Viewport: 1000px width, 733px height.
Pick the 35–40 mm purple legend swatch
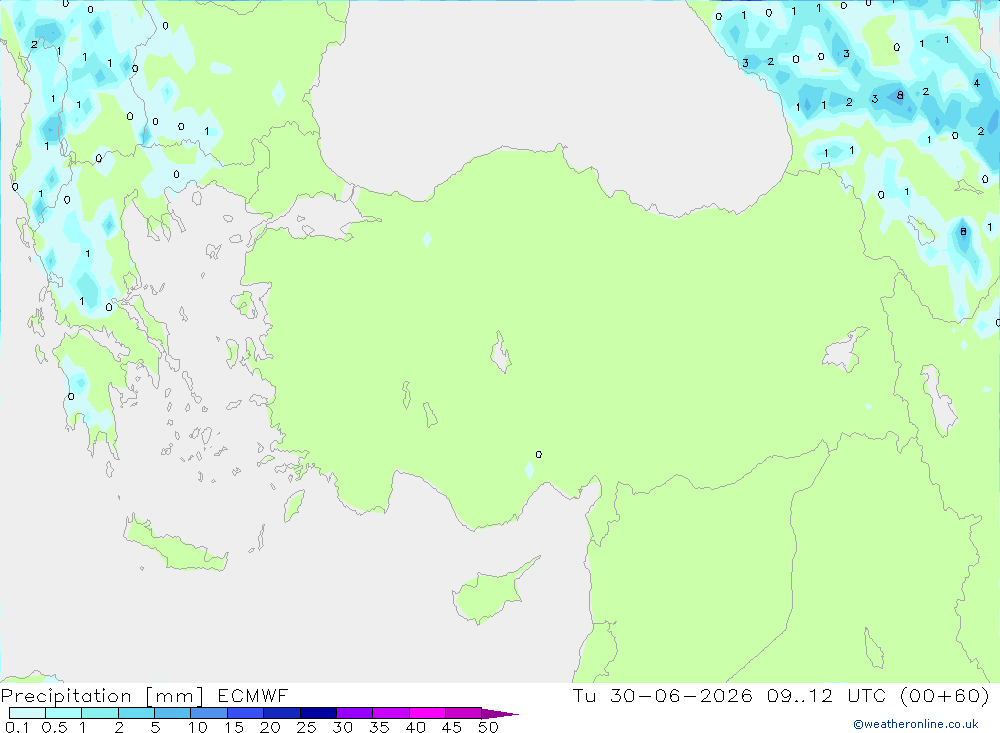391,713
